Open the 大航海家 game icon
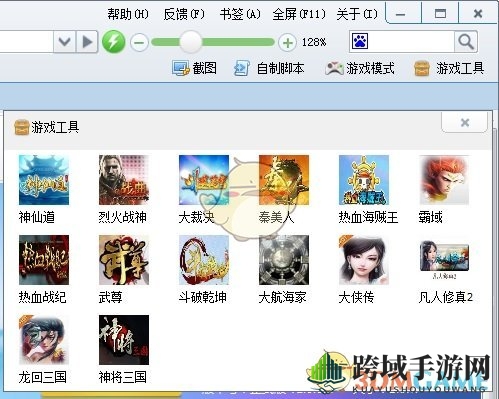Screen dimensions: 499x399 [284, 260]
